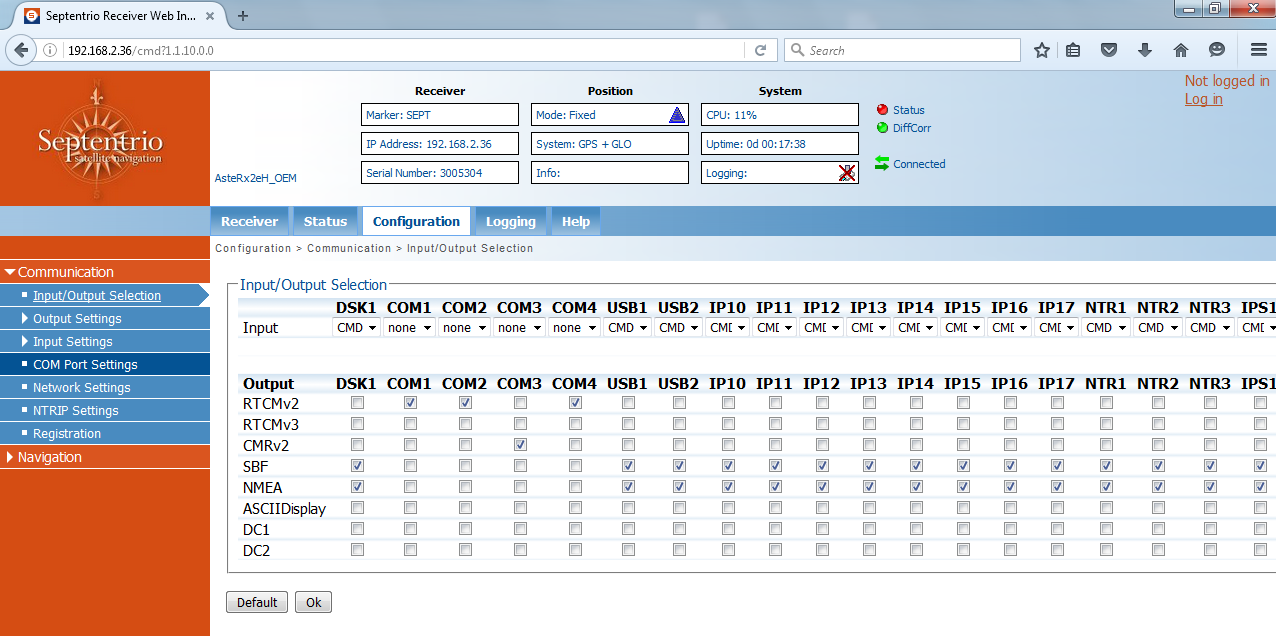
Task: Click the red Status indicator icon
Action: [884, 110]
